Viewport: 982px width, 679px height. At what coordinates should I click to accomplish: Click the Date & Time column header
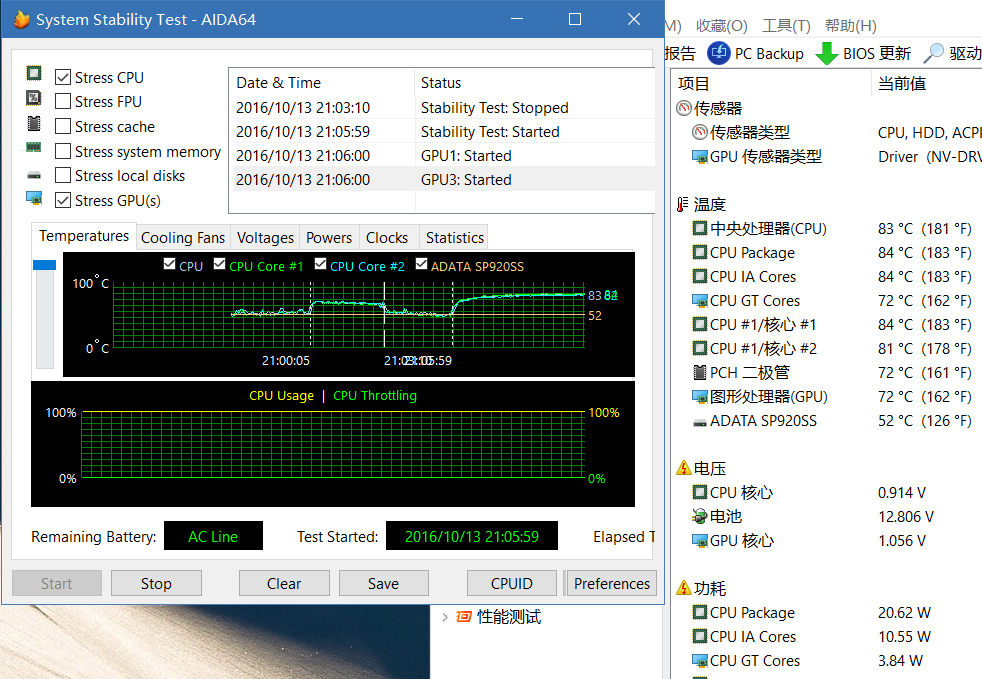321,83
